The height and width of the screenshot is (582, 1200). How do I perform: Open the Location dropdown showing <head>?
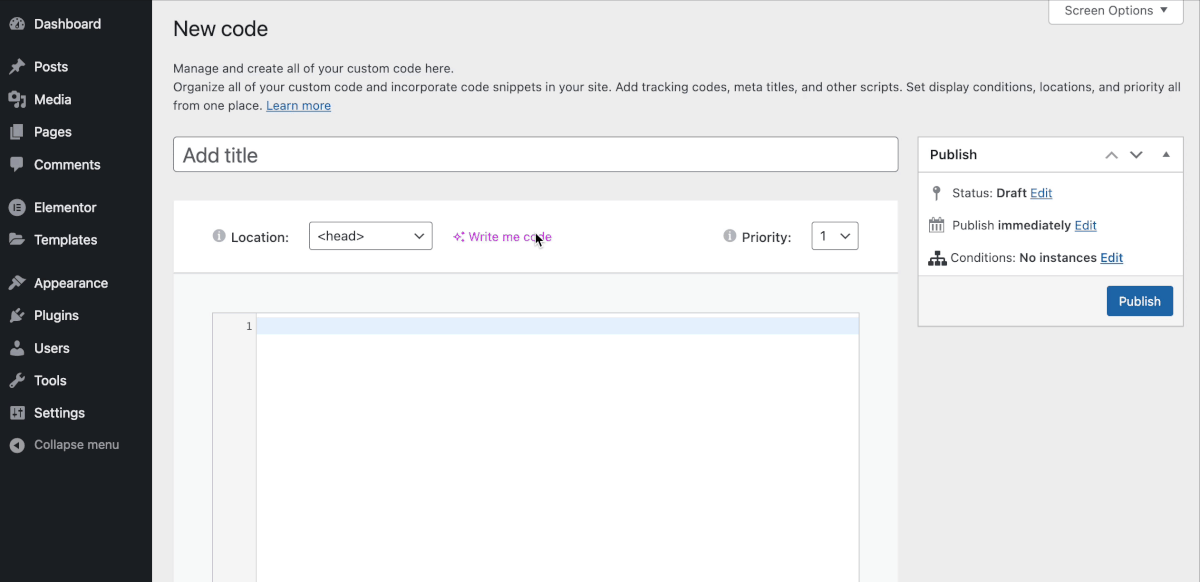pos(370,235)
